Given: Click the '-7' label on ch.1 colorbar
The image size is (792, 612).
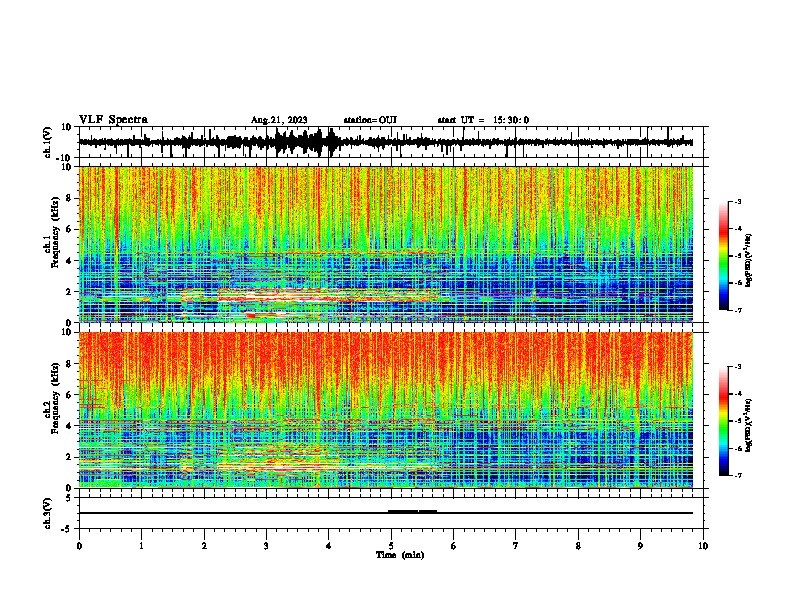Looking at the screenshot, I should coord(738,310).
